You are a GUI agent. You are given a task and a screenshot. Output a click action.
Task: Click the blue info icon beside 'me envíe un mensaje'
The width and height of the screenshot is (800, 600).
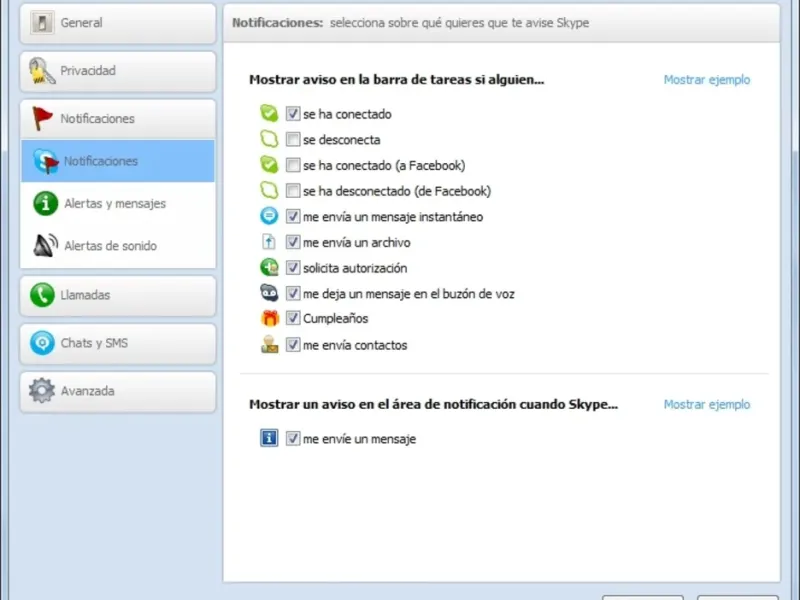[269, 438]
